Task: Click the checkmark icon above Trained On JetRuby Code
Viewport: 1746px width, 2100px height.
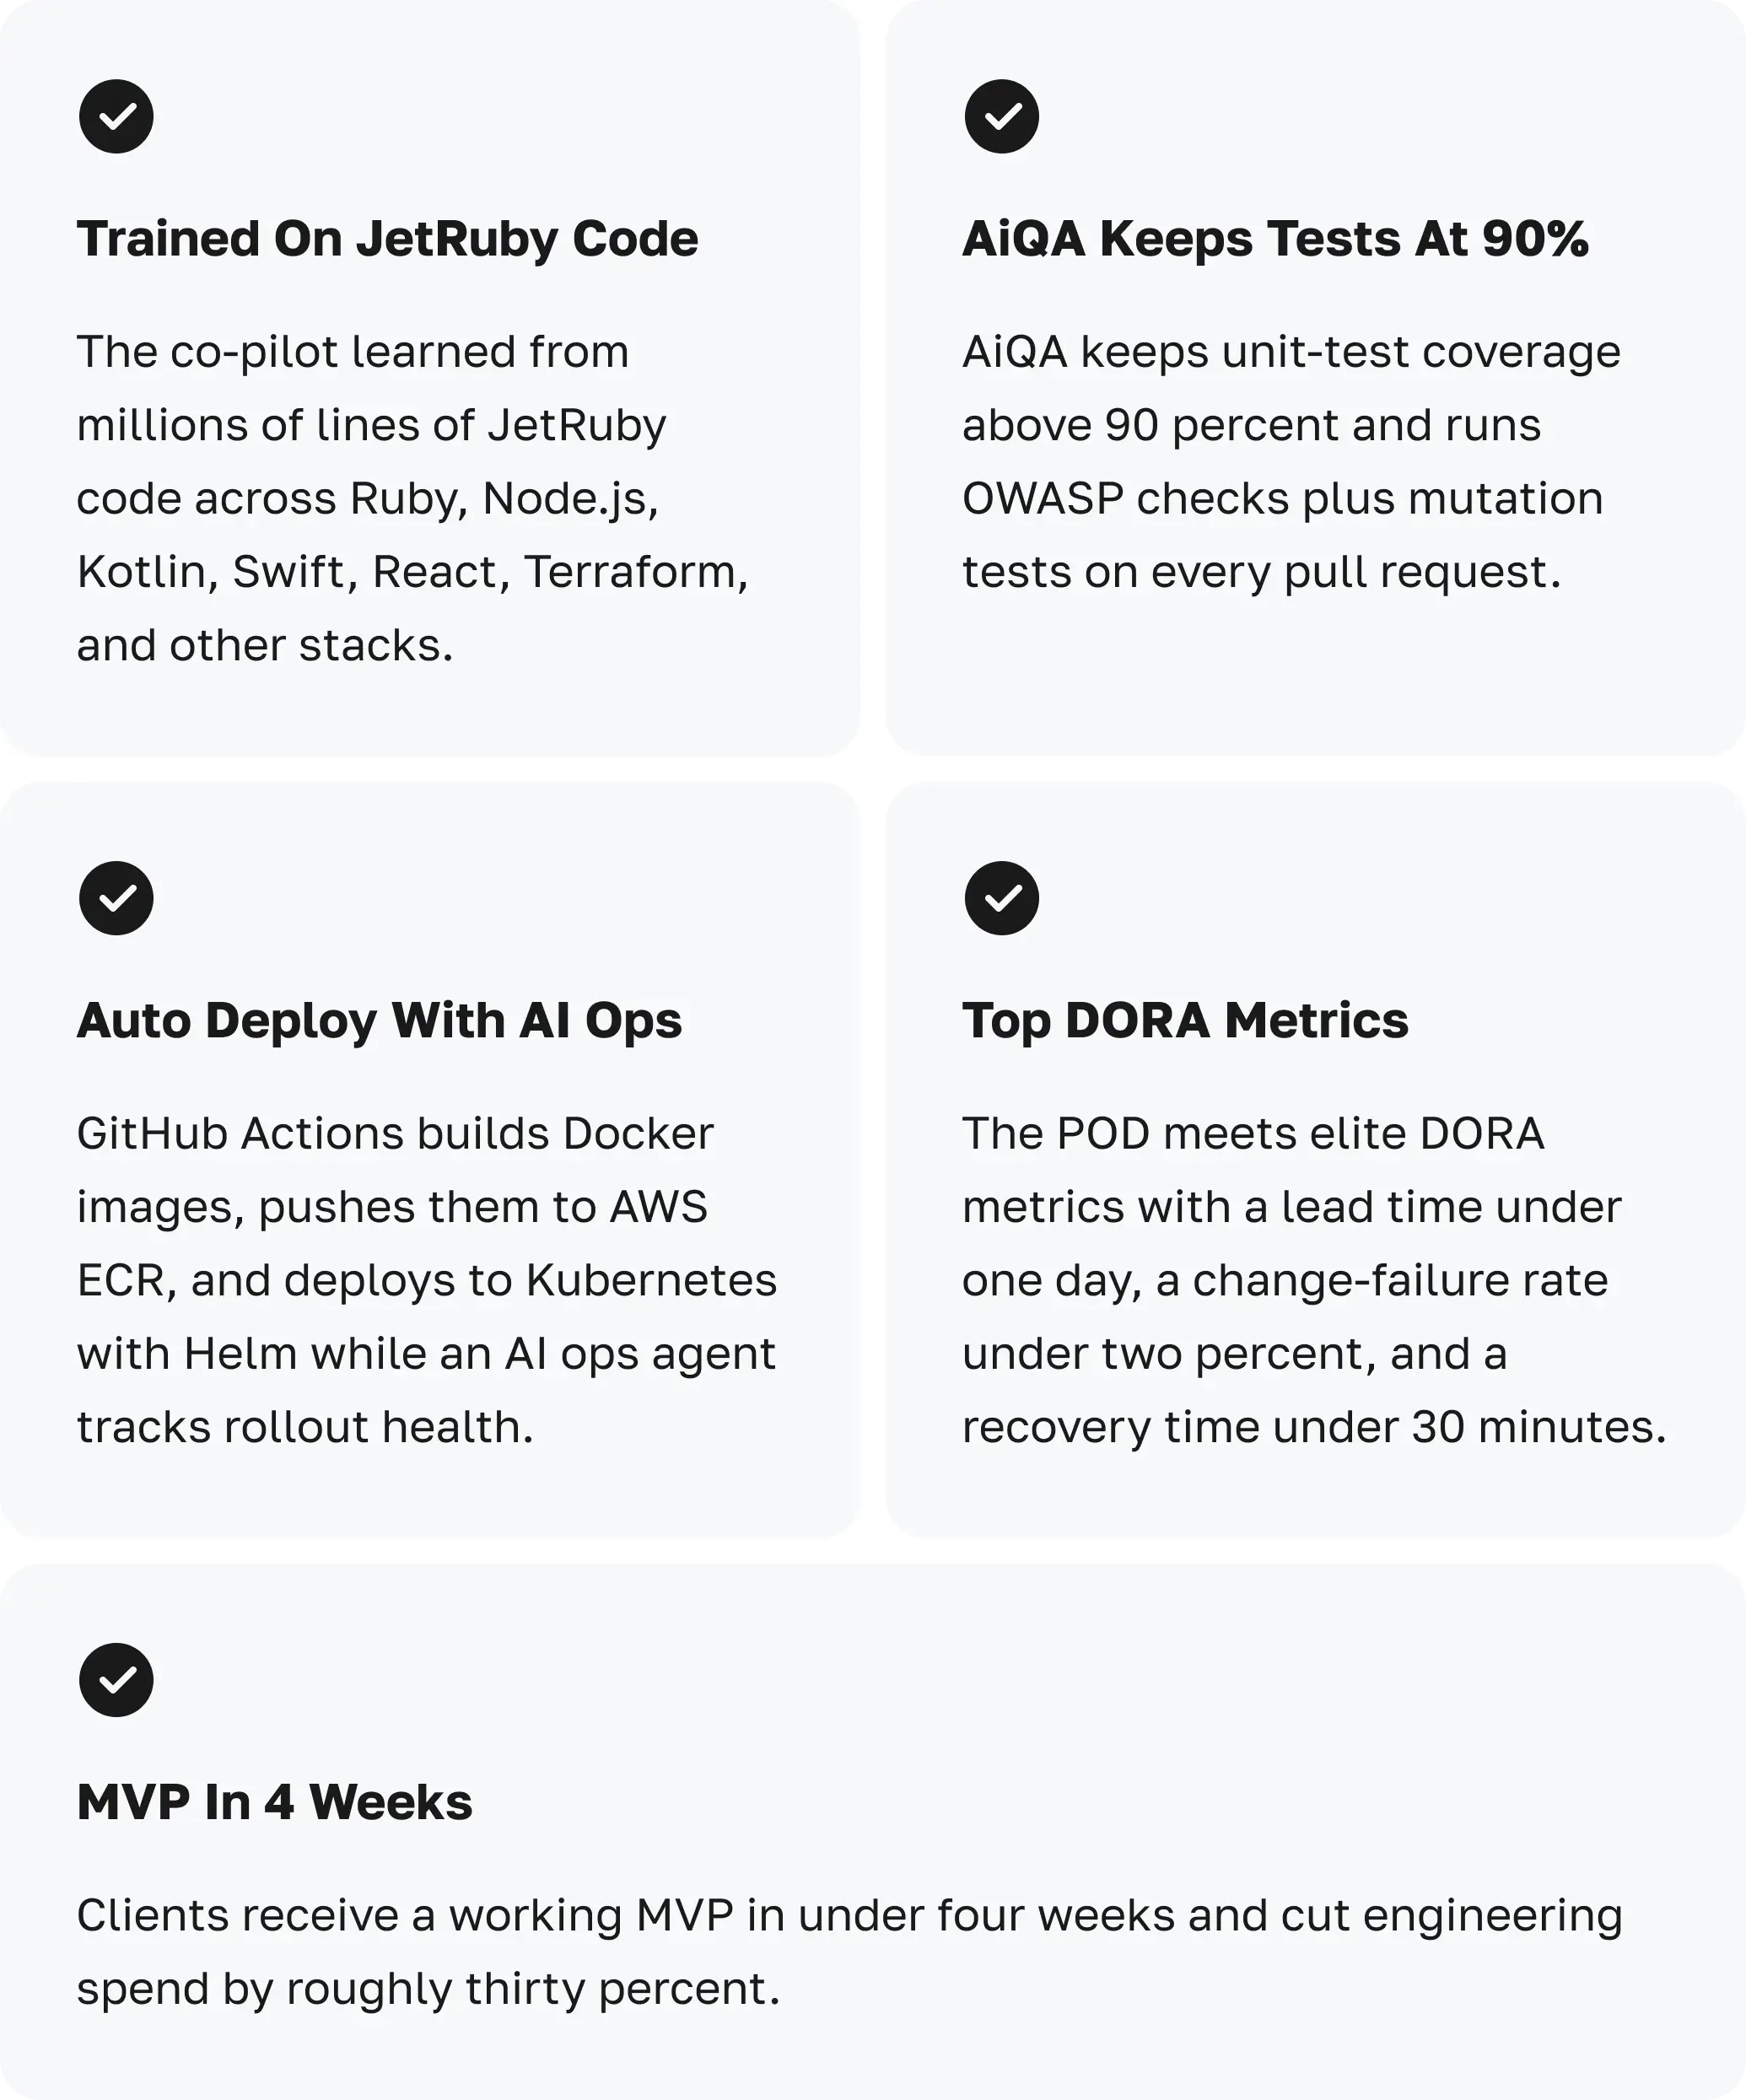Action: [116, 117]
